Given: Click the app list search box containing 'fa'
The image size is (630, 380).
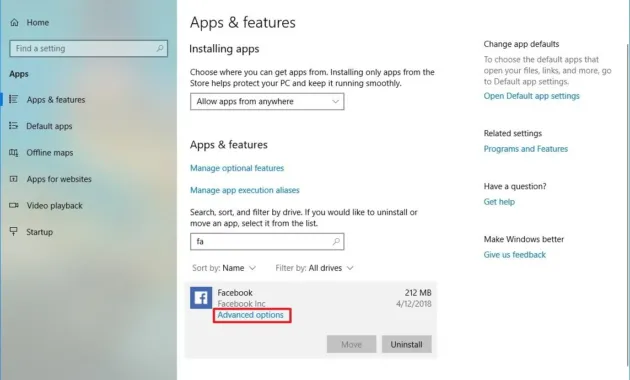Looking at the screenshot, I should (x=267, y=241).
